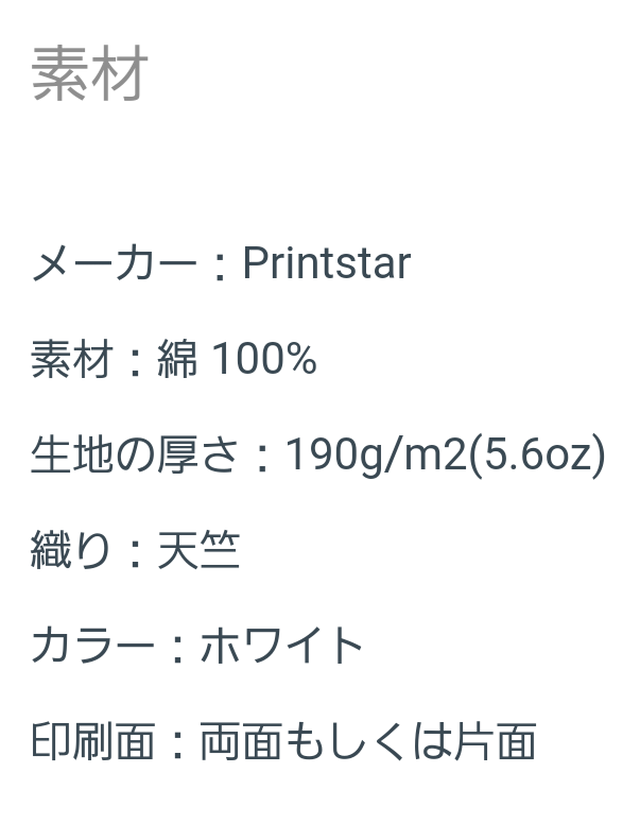Select the Printstar maker name
This screenshot has height=824, width=640.
pyautogui.click(x=326, y=263)
